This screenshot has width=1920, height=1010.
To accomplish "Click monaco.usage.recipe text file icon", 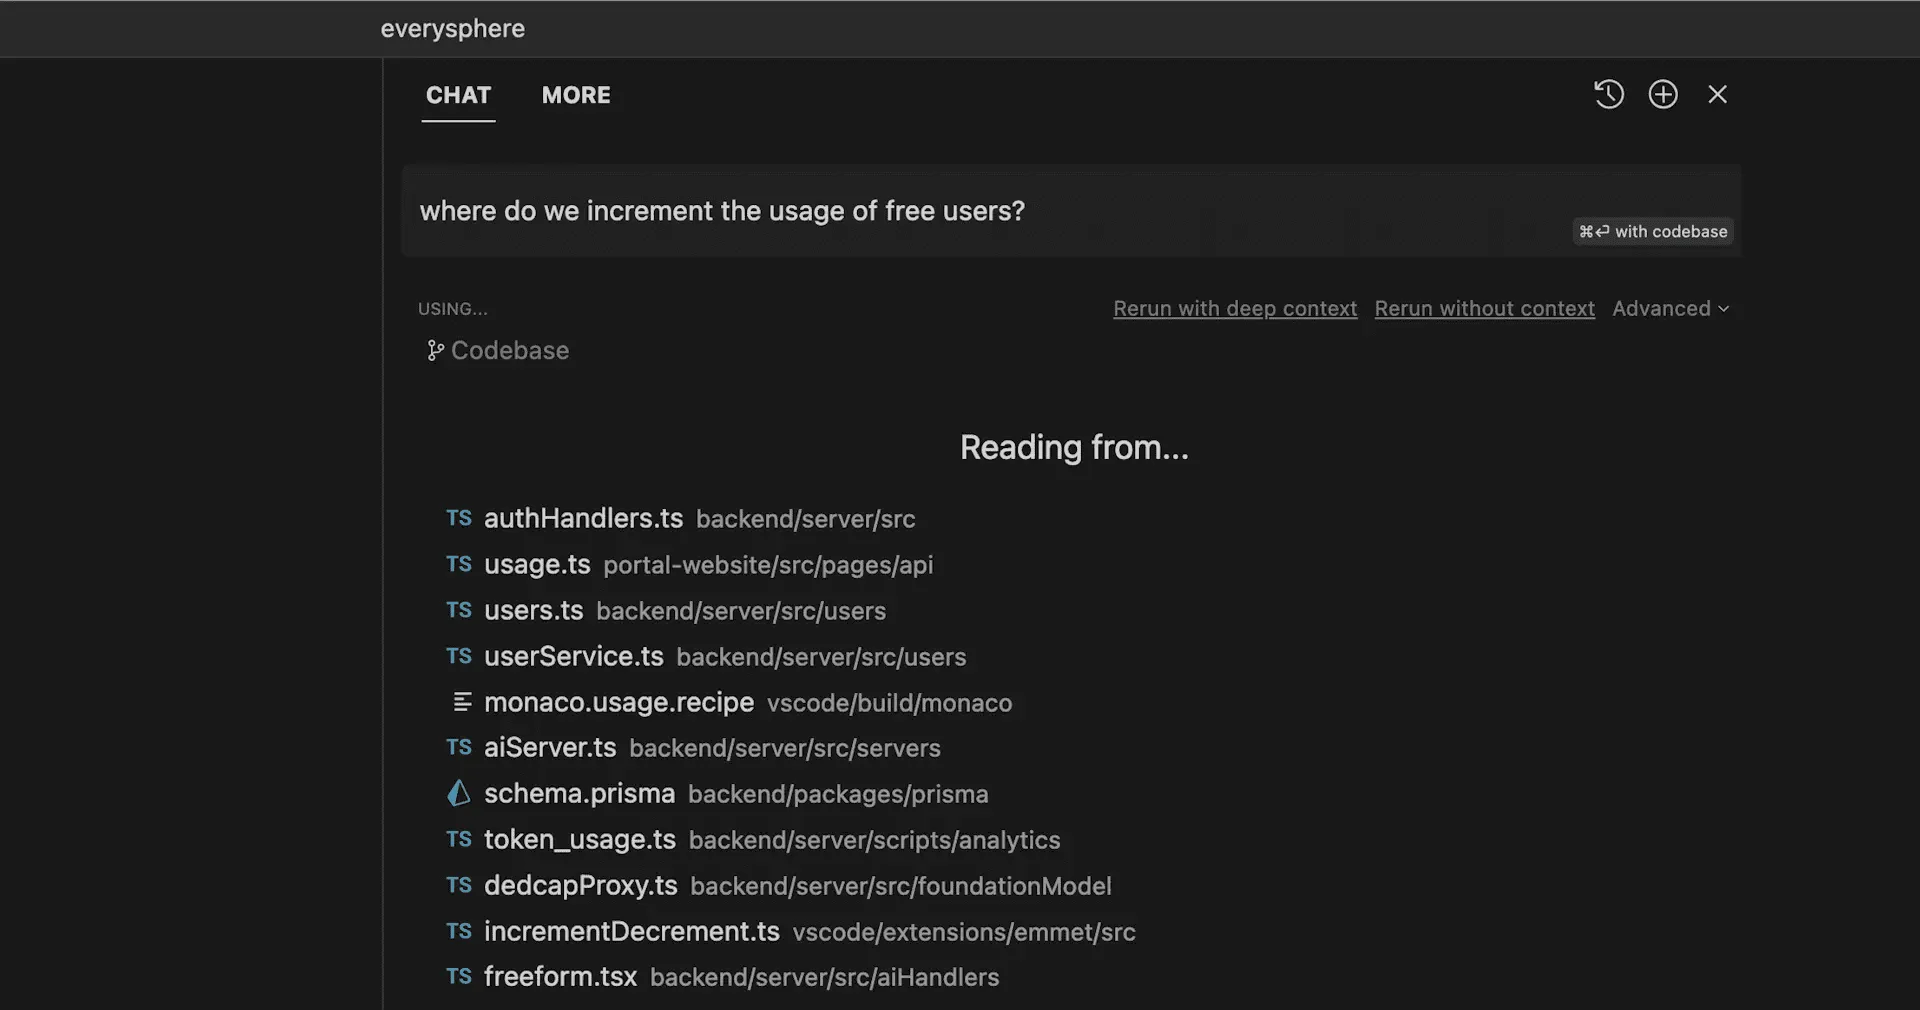I will click(461, 702).
